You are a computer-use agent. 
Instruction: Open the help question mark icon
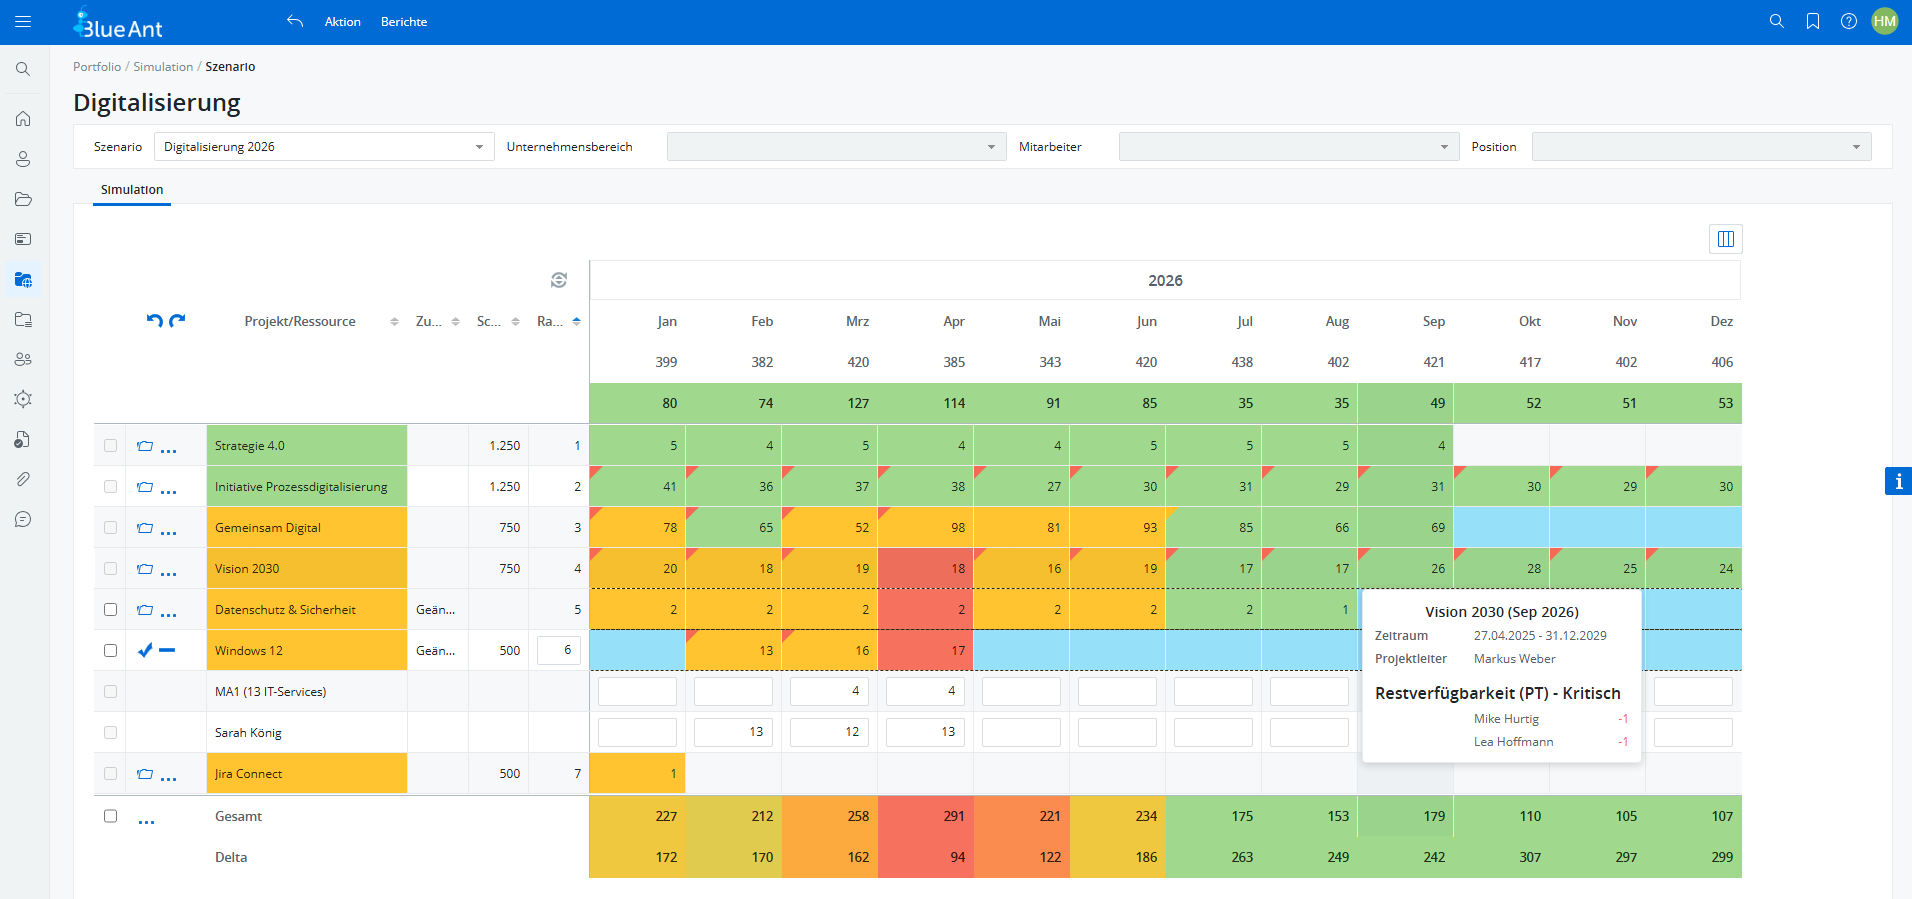[x=1849, y=22]
